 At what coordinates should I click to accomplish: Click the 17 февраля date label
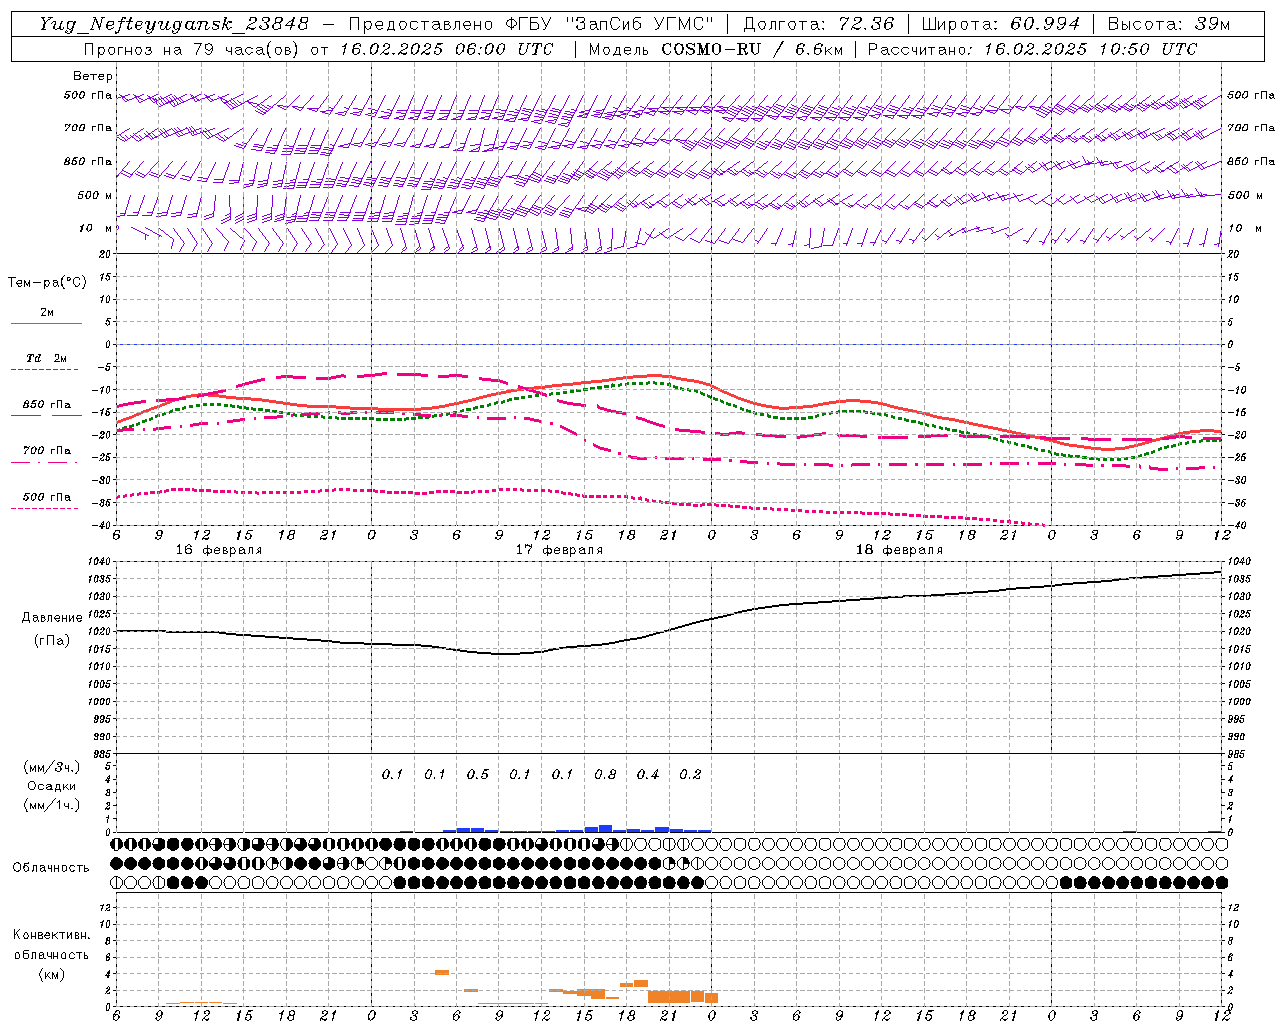pyautogui.click(x=559, y=550)
